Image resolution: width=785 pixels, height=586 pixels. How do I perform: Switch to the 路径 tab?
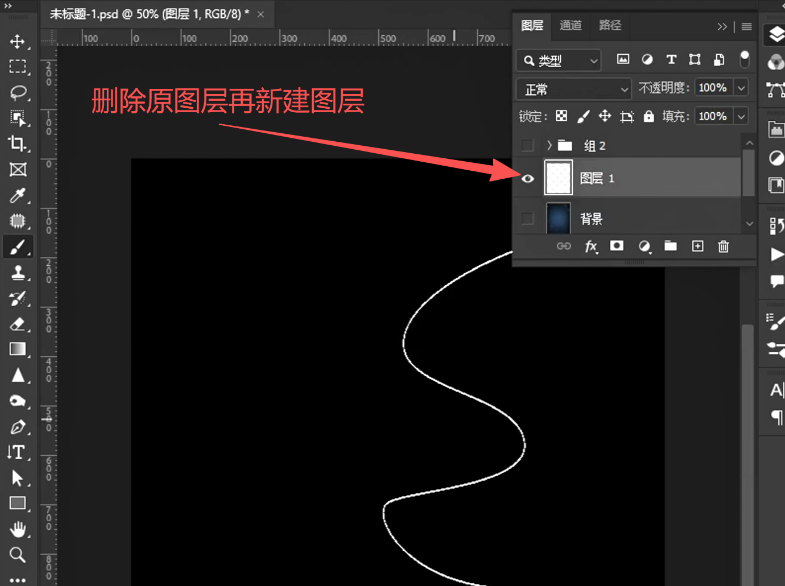(x=610, y=26)
